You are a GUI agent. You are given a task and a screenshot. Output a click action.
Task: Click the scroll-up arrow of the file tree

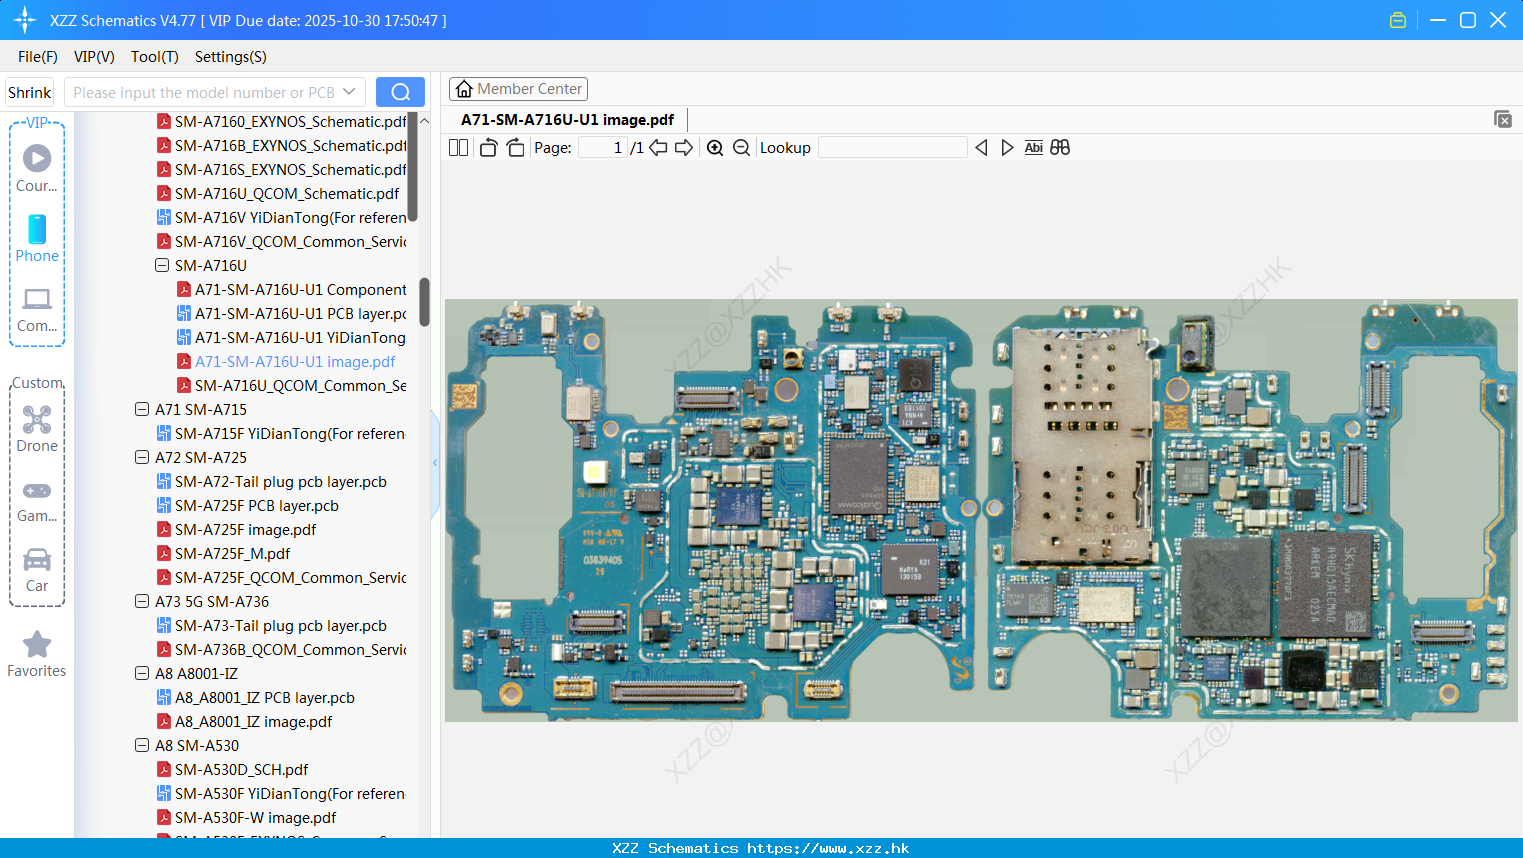point(424,120)
